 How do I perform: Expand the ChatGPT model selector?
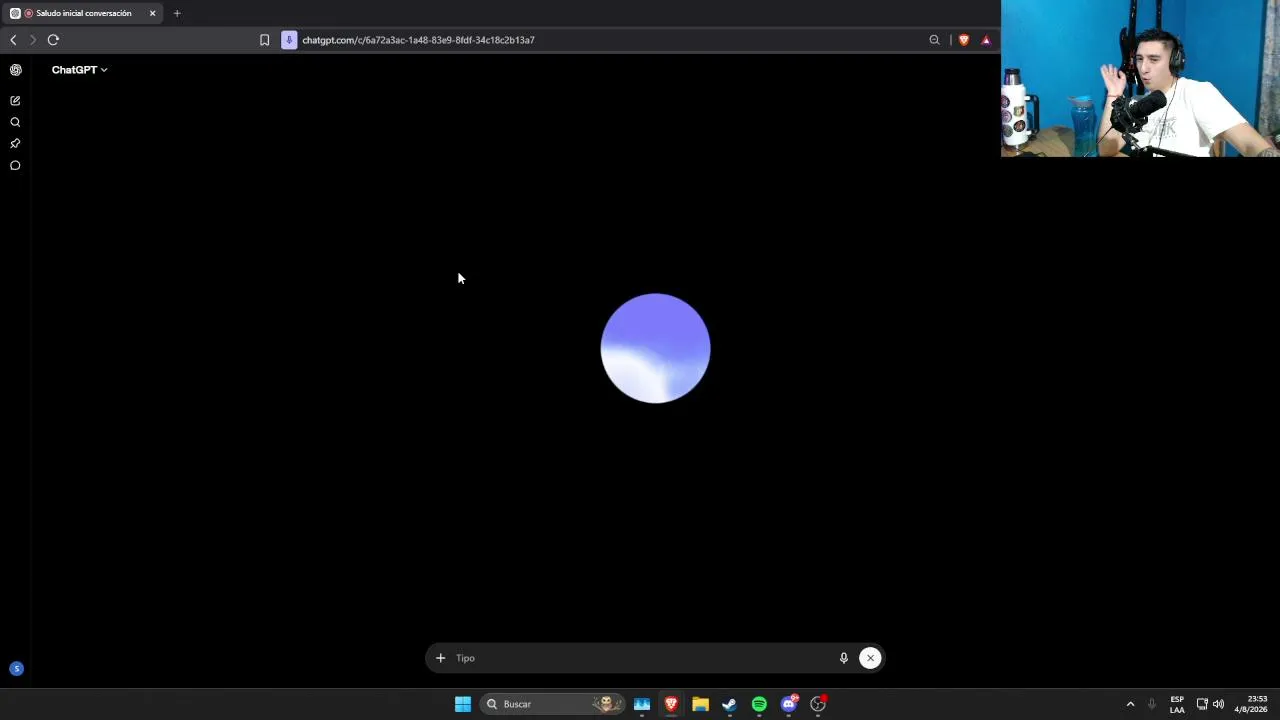(x=79, y=70)
